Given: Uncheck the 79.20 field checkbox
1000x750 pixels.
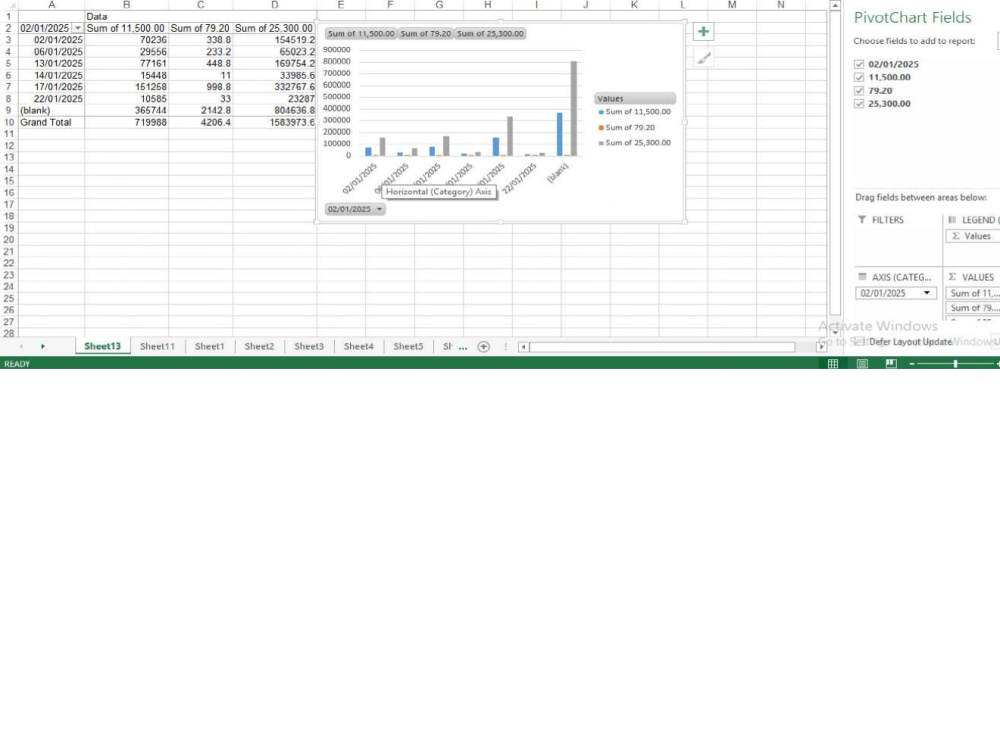Looking at the screenshot, I should [x=859, y=91].
